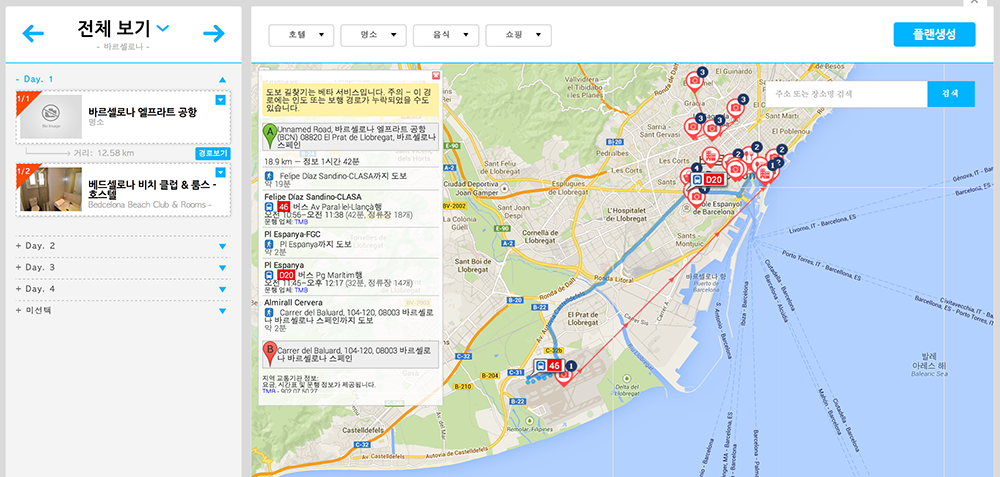The height and width of the screenshot is (477, 1000).
Task: Select camera marker 3 near El Guinardó
Action: [x=694, y=81]
